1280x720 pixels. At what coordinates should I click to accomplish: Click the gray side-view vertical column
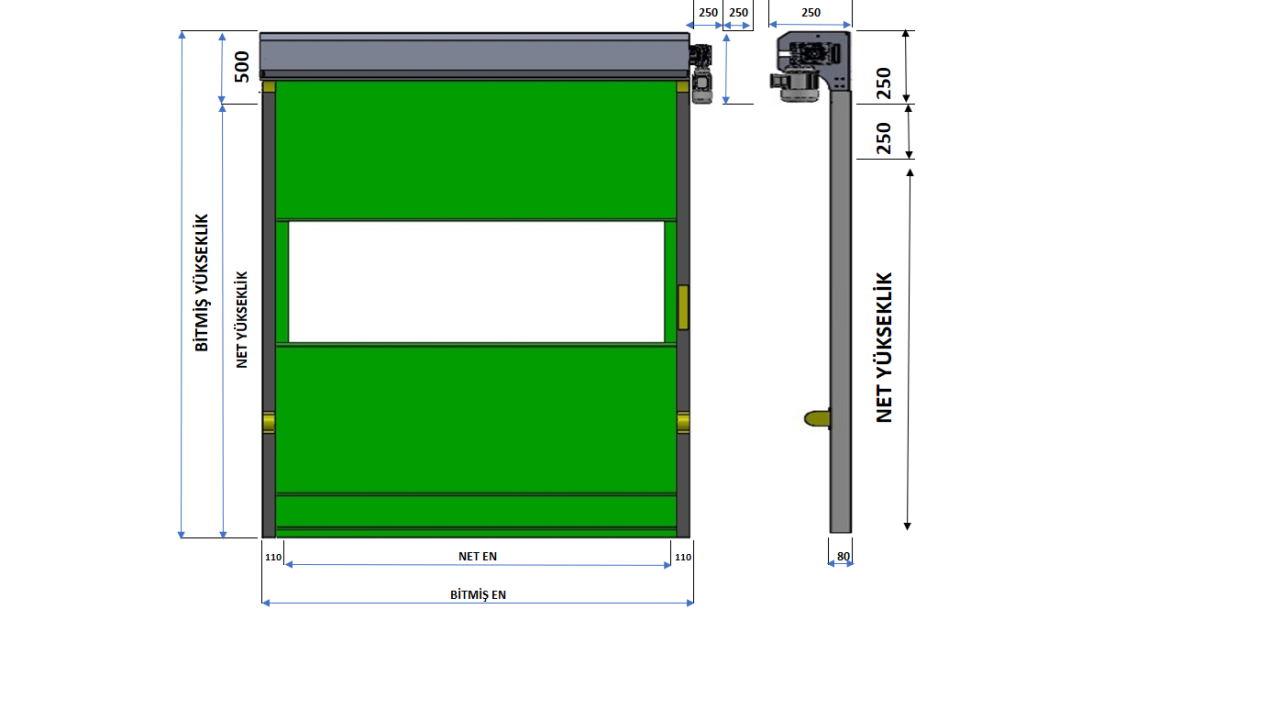840,320
